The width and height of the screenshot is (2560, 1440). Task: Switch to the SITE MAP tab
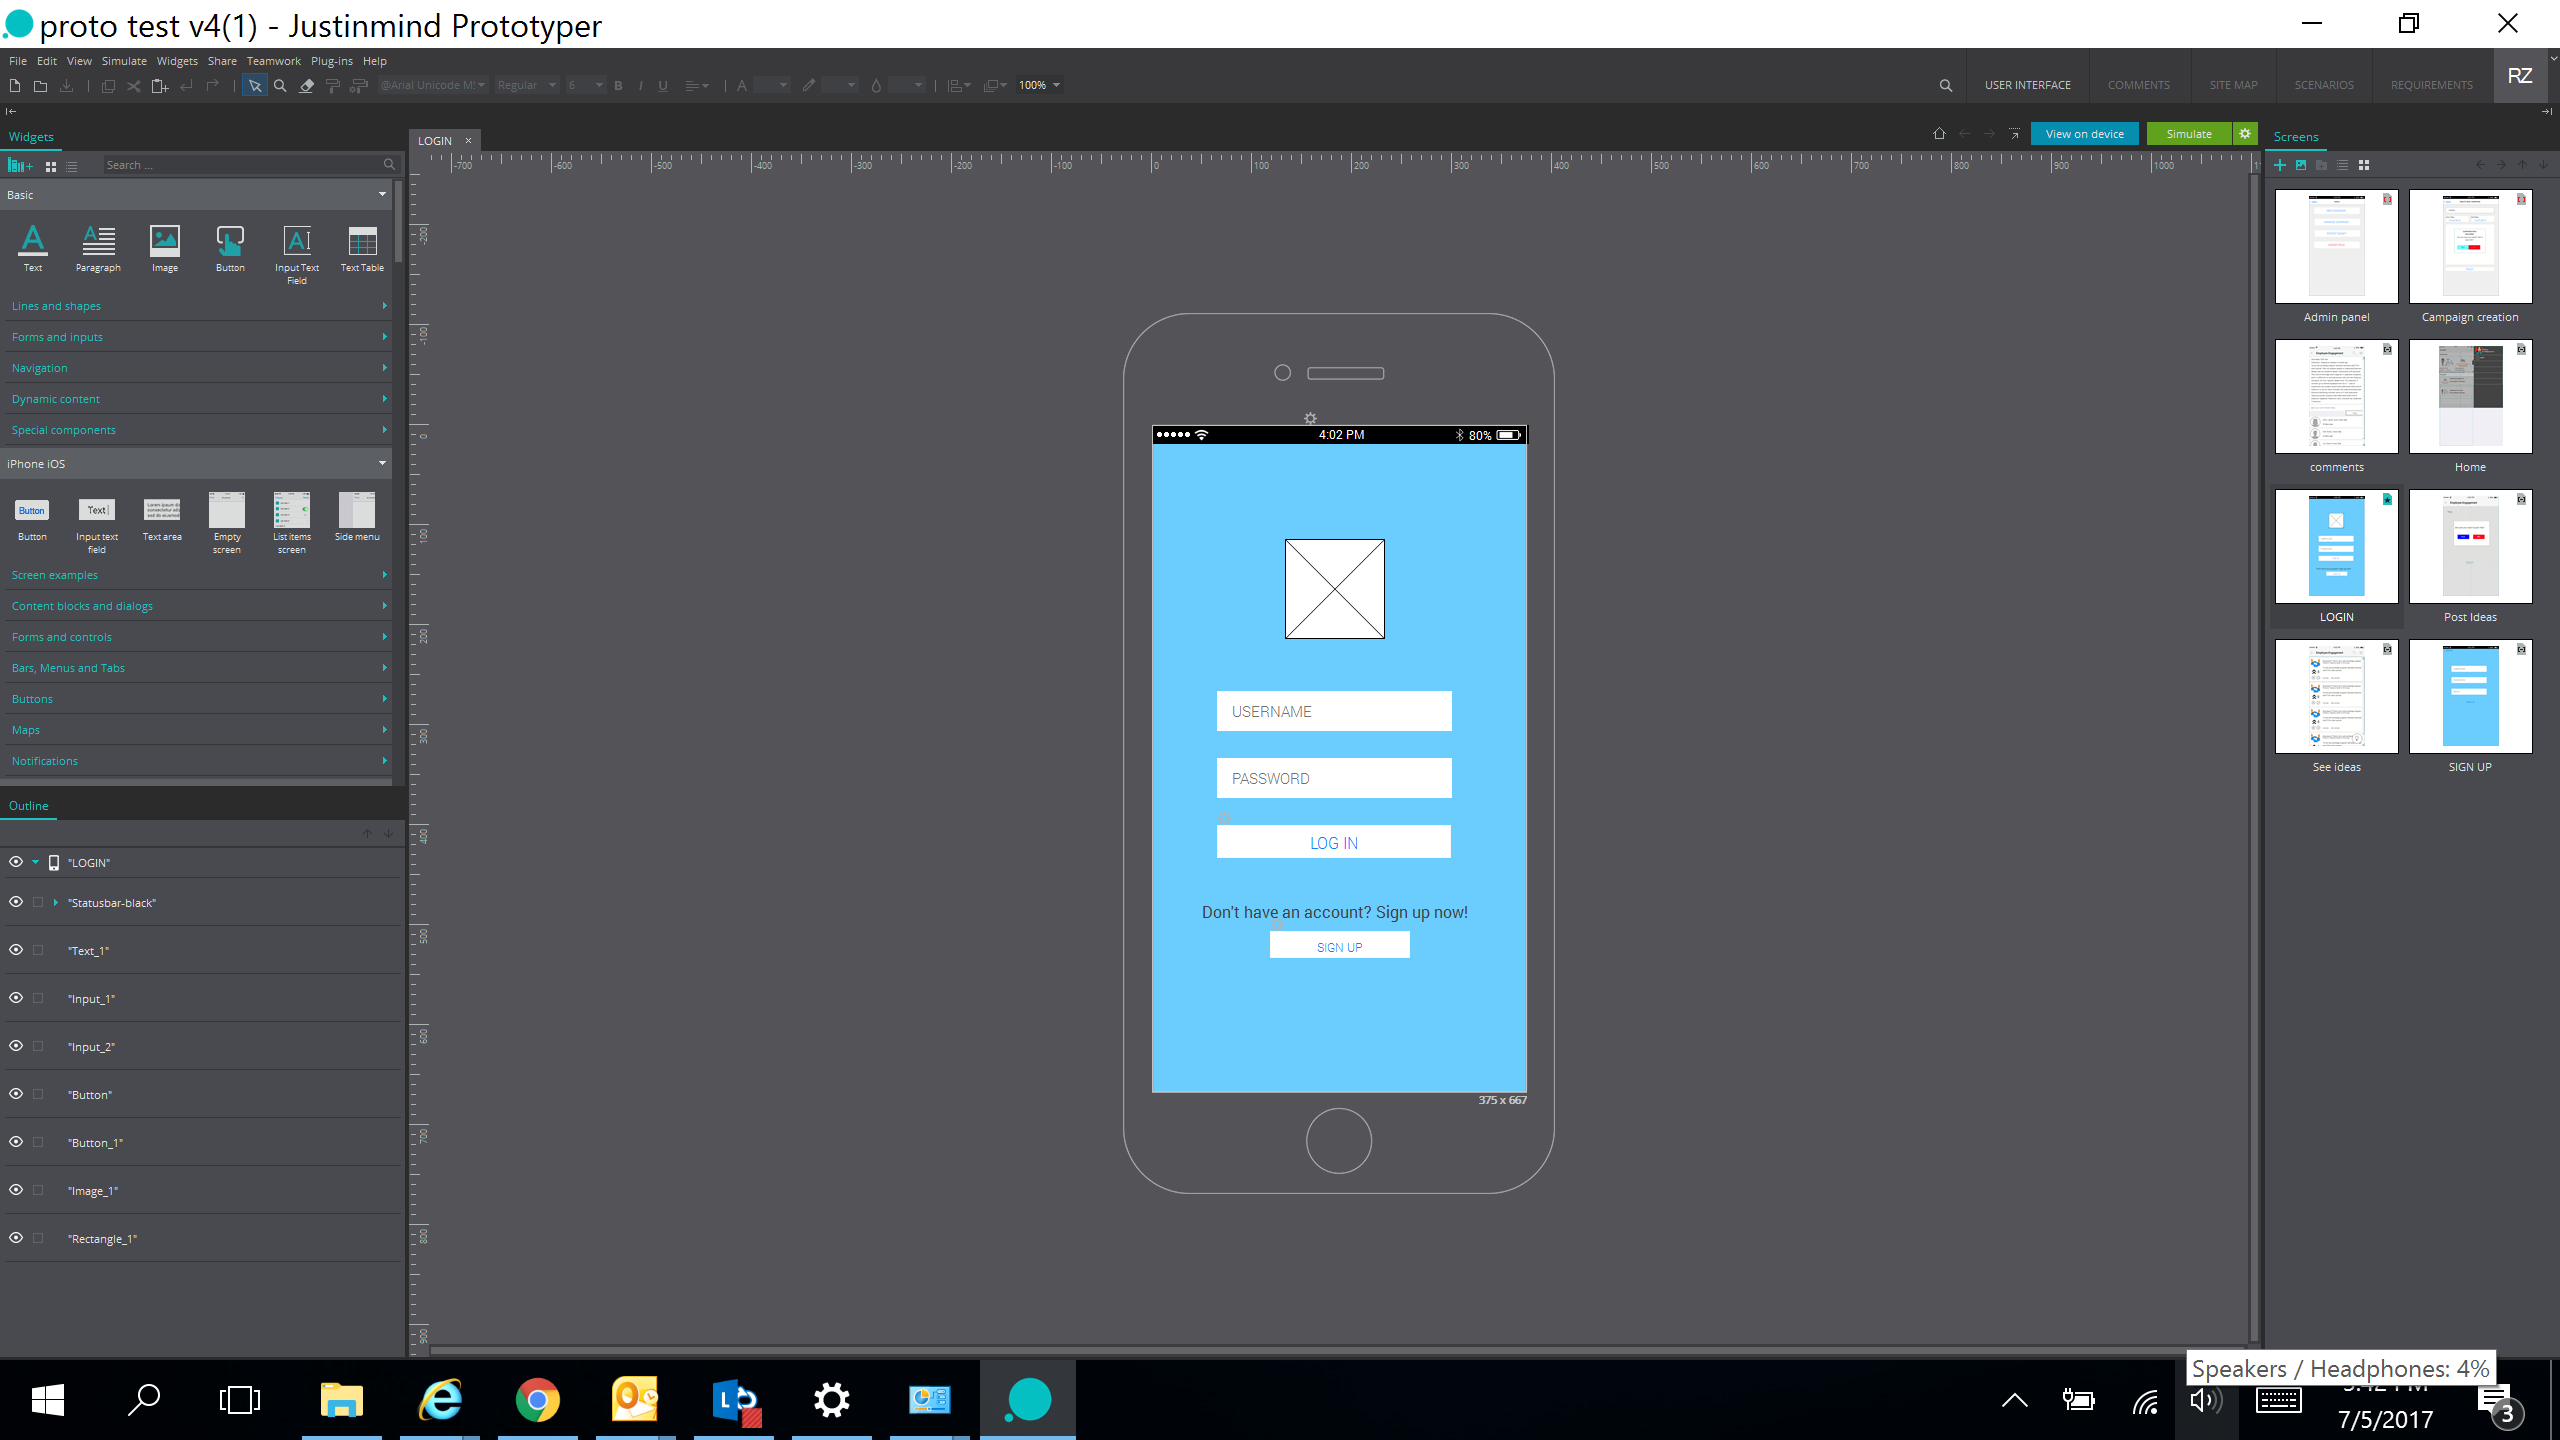tap(2233, 85)
